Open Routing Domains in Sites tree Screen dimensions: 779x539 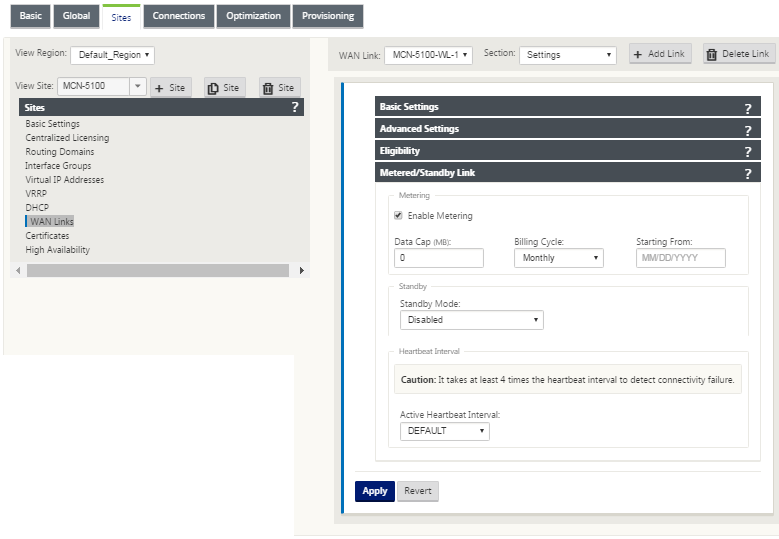pyautogui.click(x=60, y=152)
